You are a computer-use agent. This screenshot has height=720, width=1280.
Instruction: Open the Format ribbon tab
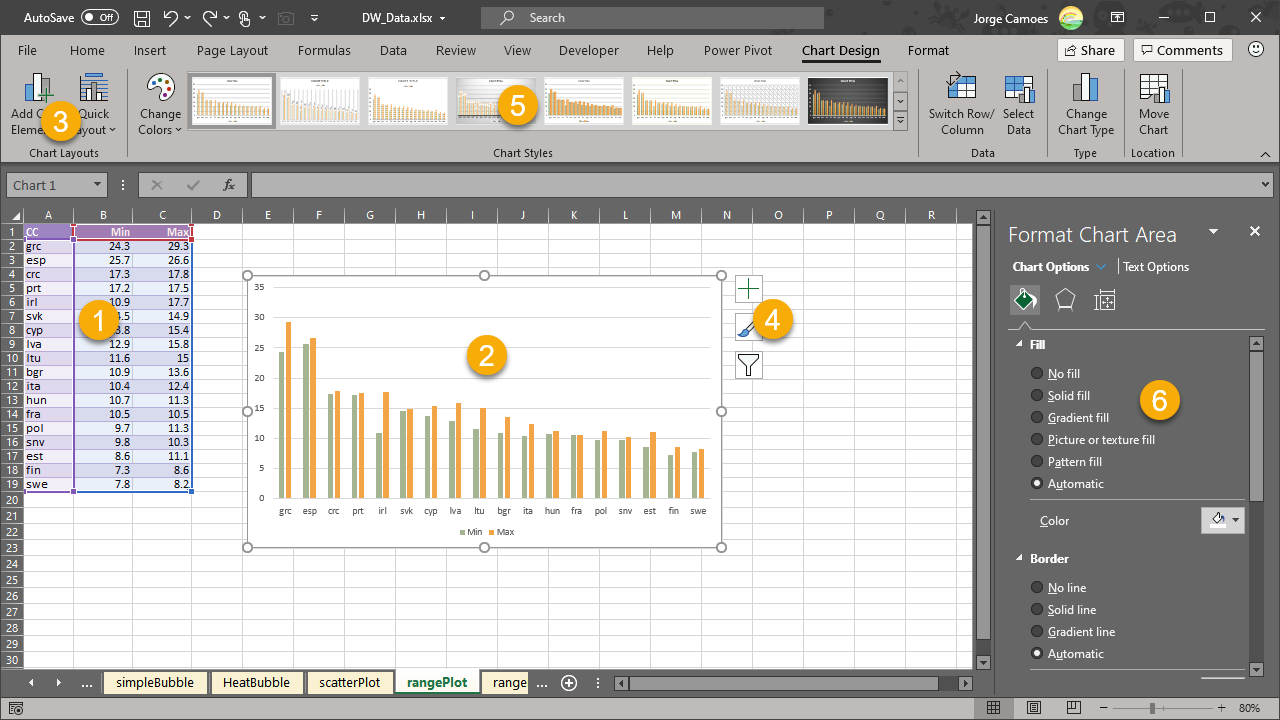click(928, 50)
